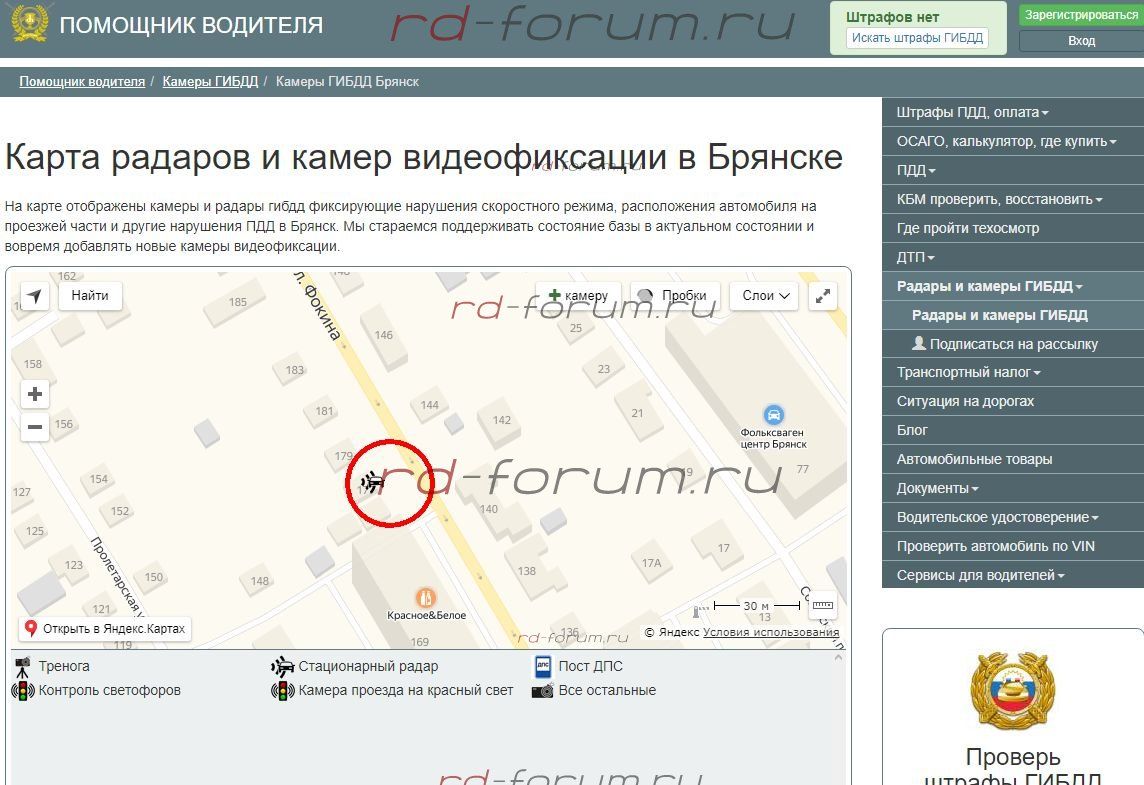This screenshot has width=1144, height=785.
Task: Select the ruler measurement tool on map
Action: 822,605
